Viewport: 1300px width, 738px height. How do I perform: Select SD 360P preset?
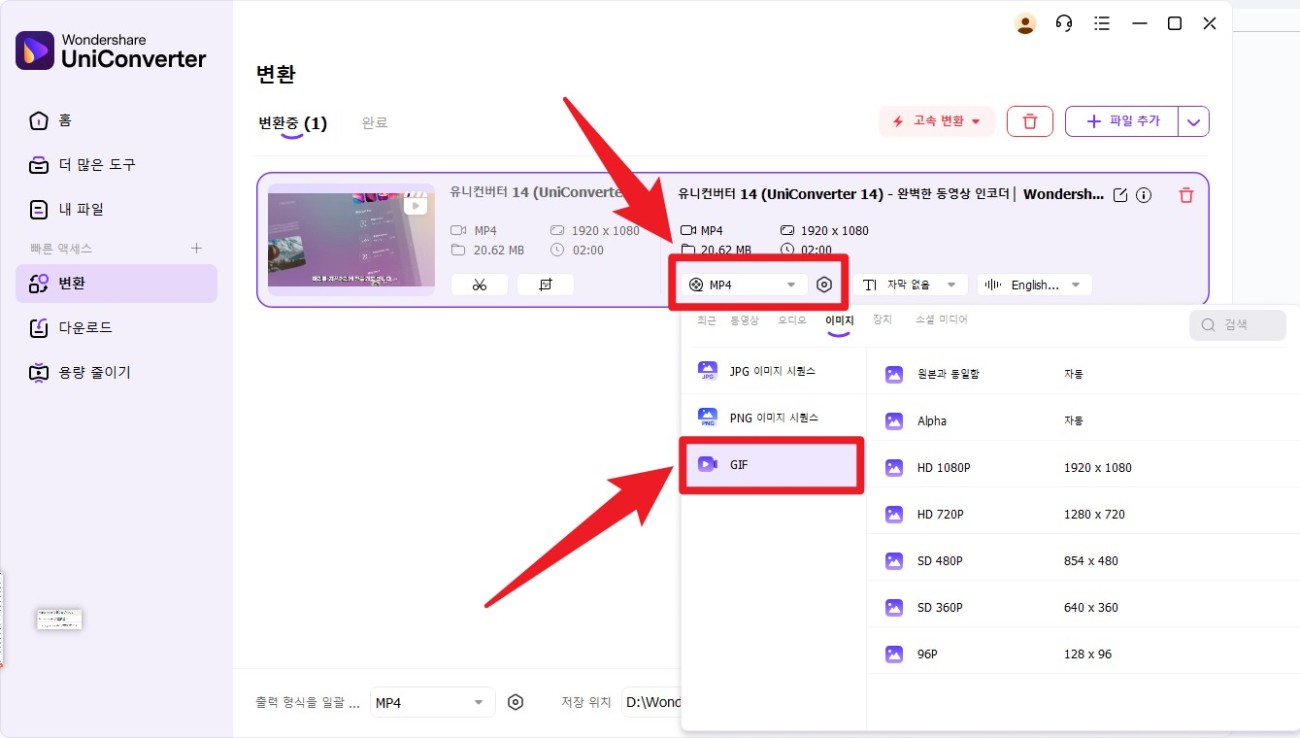pyautogui.click(x=1084, y=607)
